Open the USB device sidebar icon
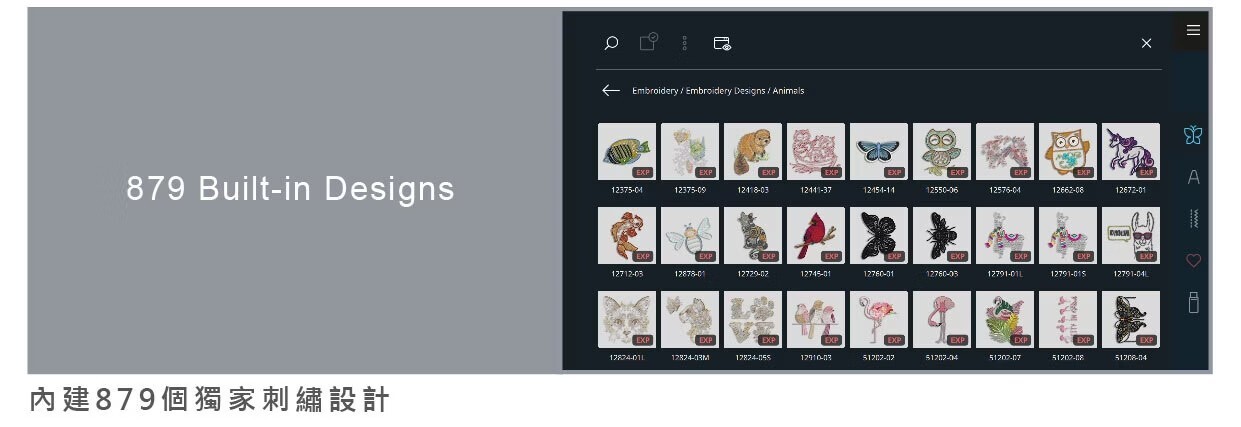This screenshot has height=427, width=1241. (1193, 302)
